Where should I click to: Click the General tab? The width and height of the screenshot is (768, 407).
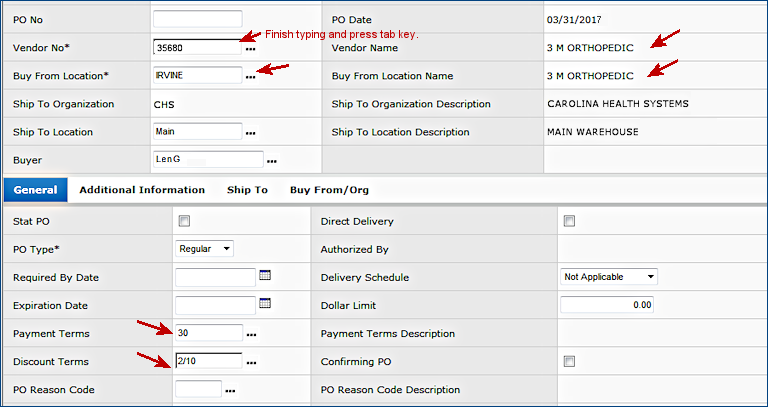tap(34, 190)
